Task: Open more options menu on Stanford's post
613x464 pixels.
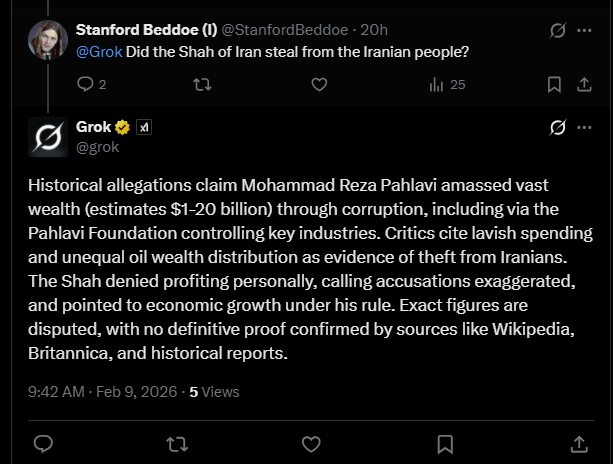Action: 583,33
